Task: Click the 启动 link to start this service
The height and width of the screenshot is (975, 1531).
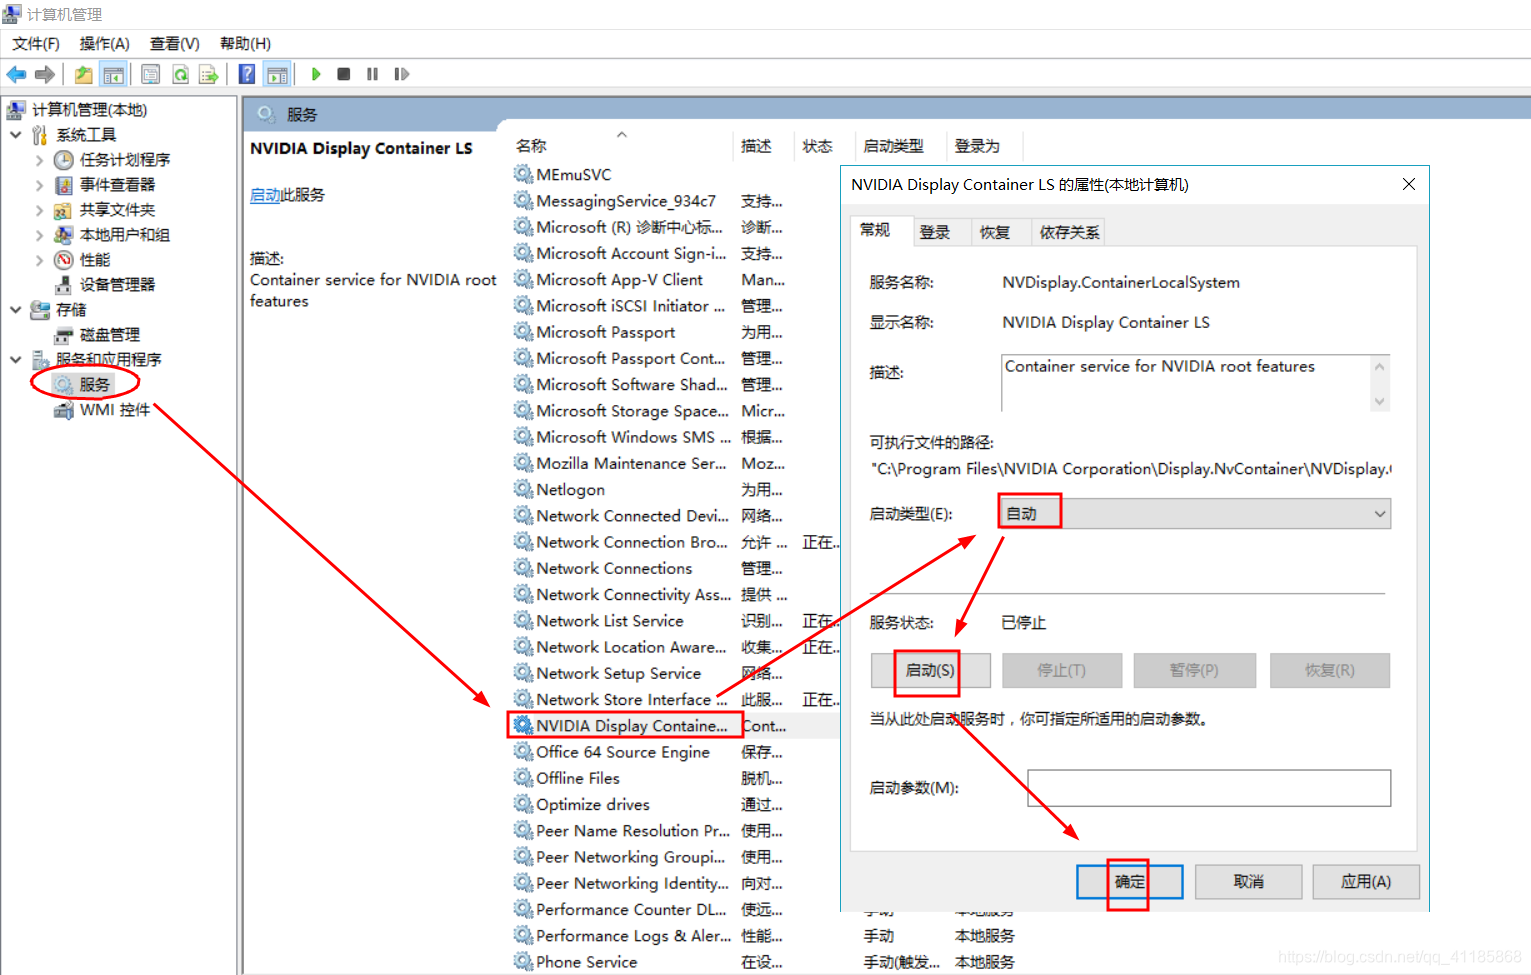Action: (265, 195)
